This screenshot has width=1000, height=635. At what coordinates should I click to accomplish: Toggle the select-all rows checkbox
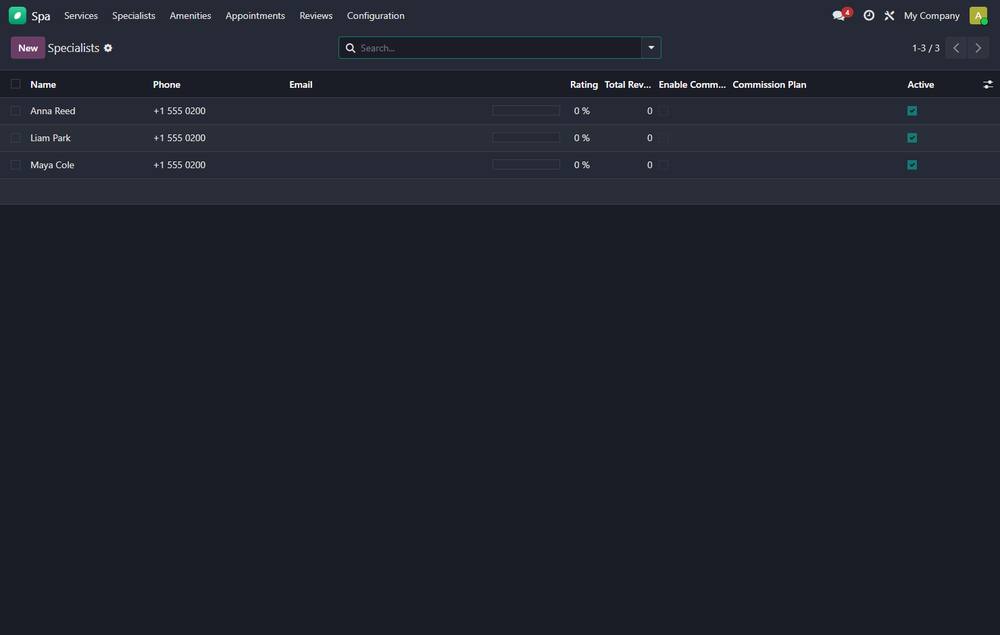(x=15, y=84)
